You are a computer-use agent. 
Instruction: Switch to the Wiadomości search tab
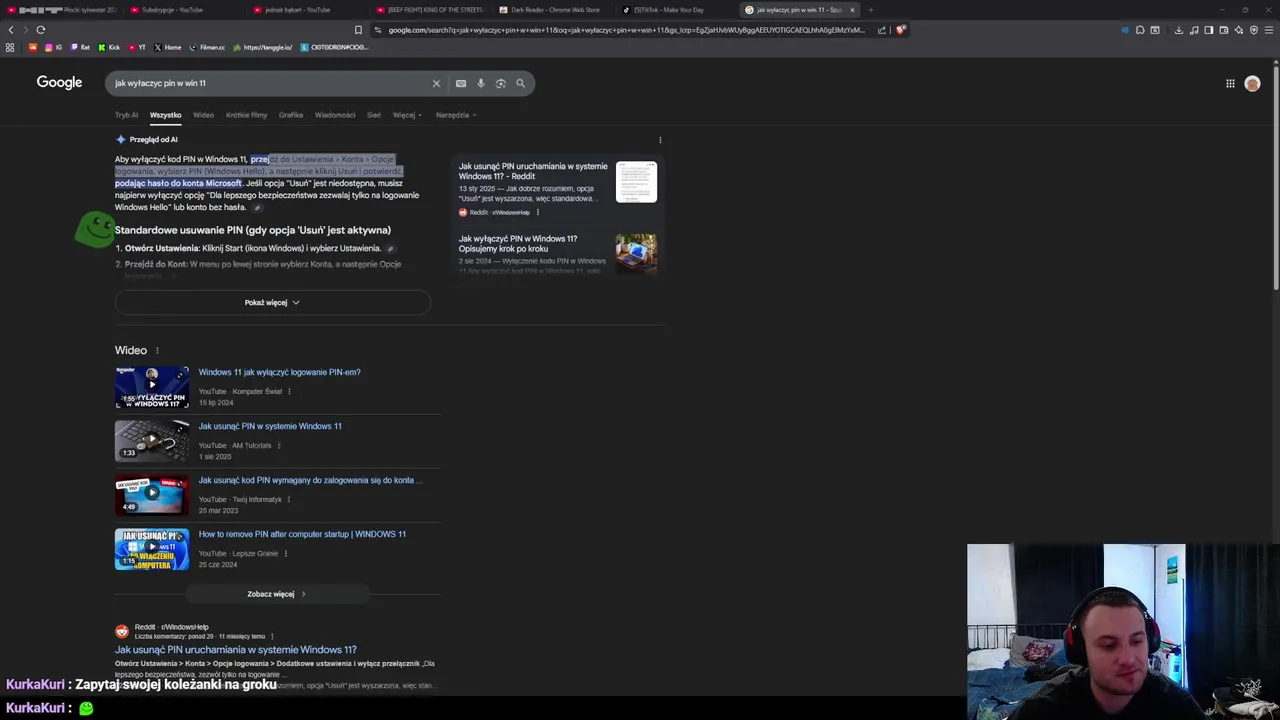coord(335,115)
